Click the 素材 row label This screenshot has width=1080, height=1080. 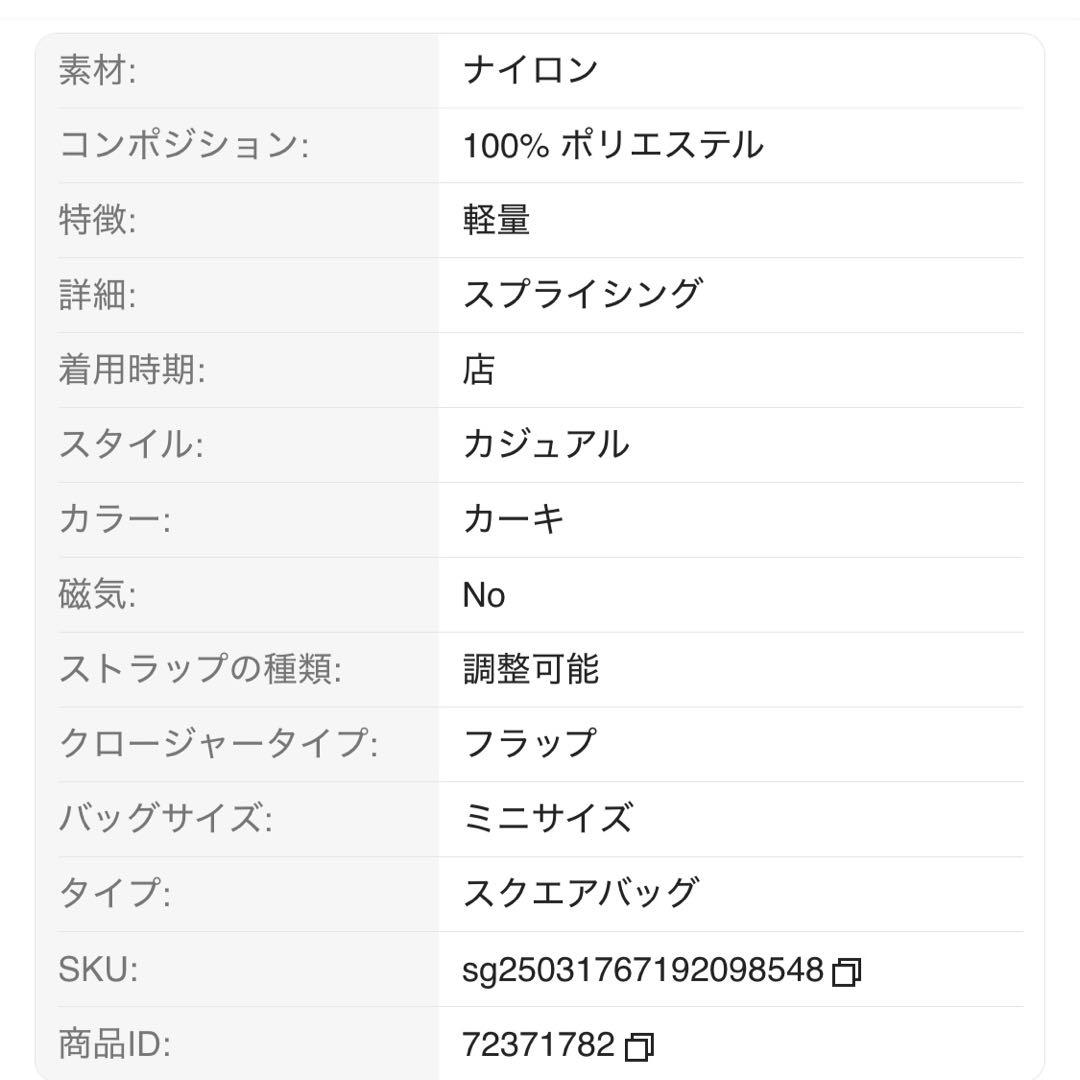pos(97,70)
